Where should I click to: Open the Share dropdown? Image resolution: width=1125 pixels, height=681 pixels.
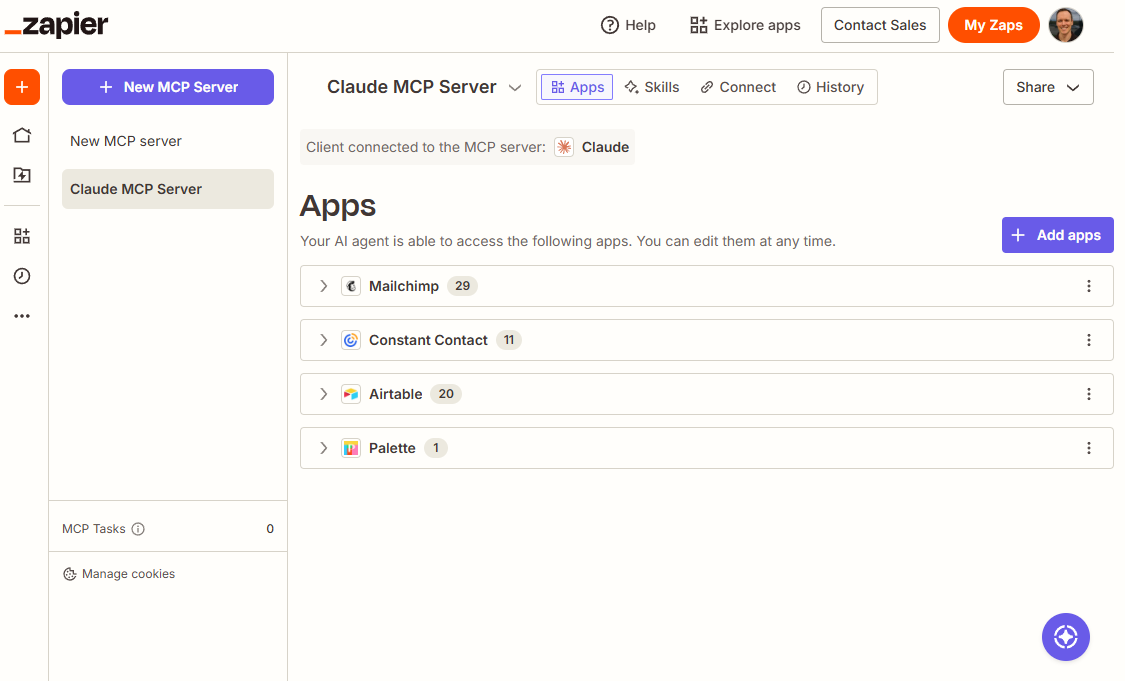(x=1048, y=87)
